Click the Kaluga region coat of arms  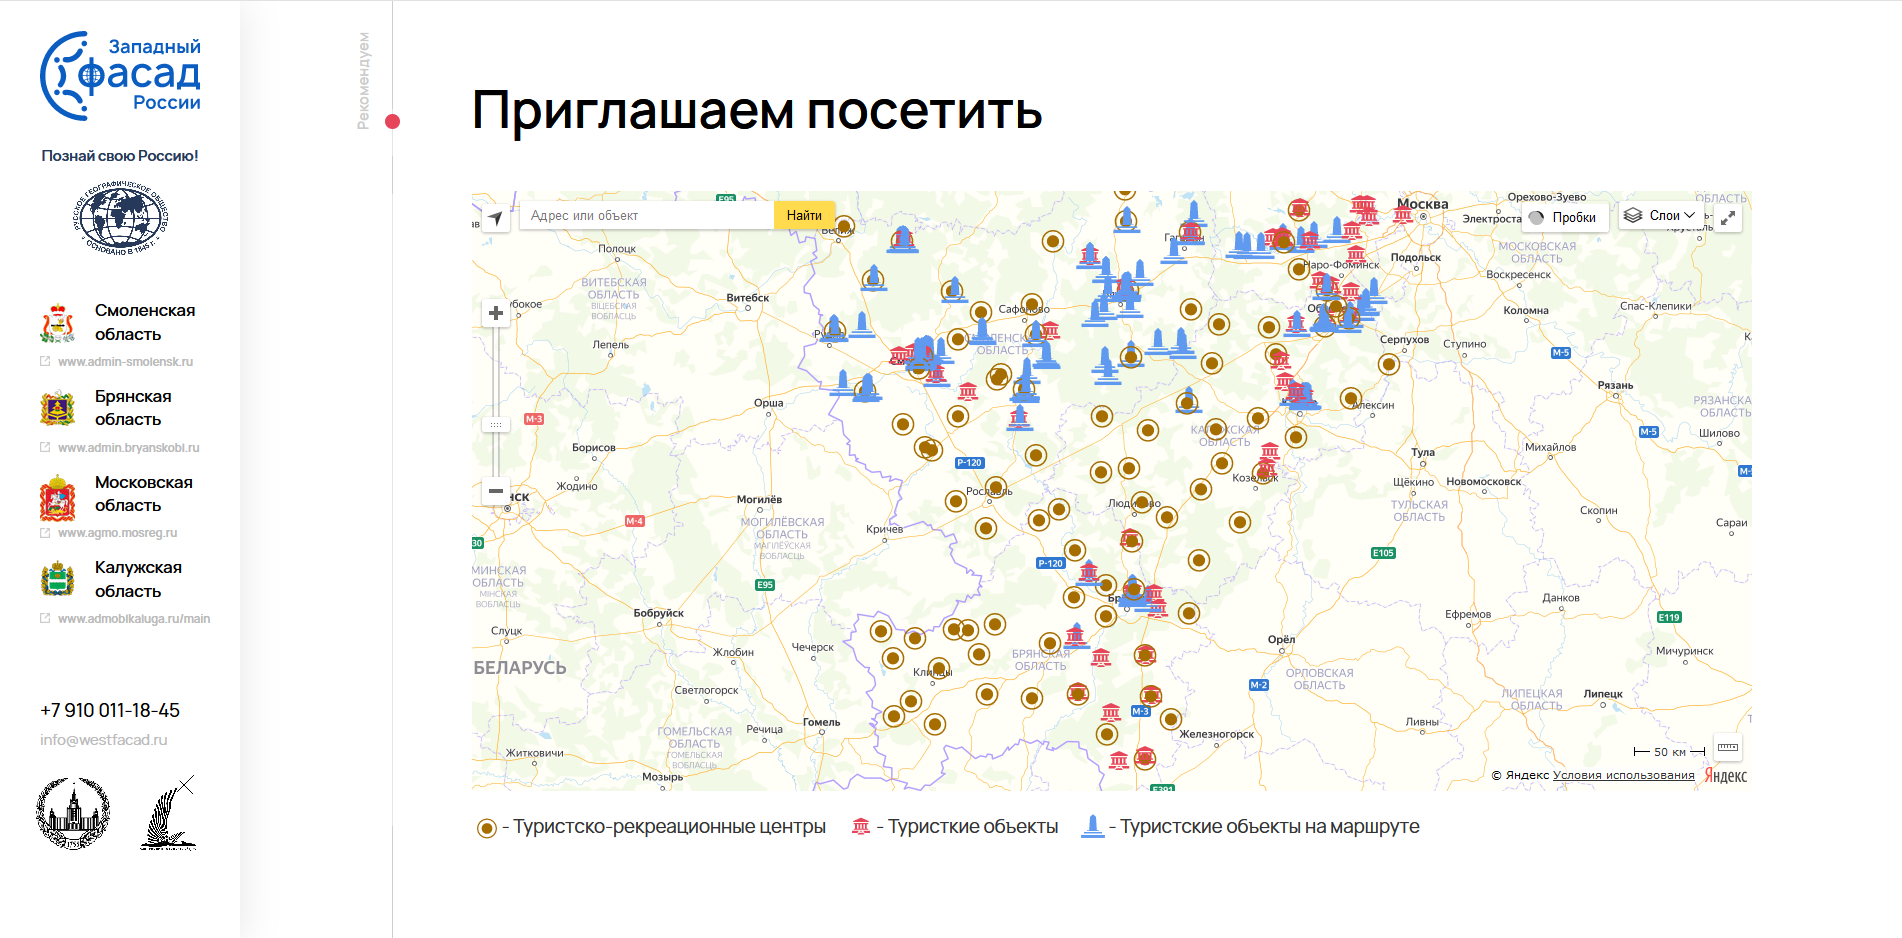pos(58,579)
